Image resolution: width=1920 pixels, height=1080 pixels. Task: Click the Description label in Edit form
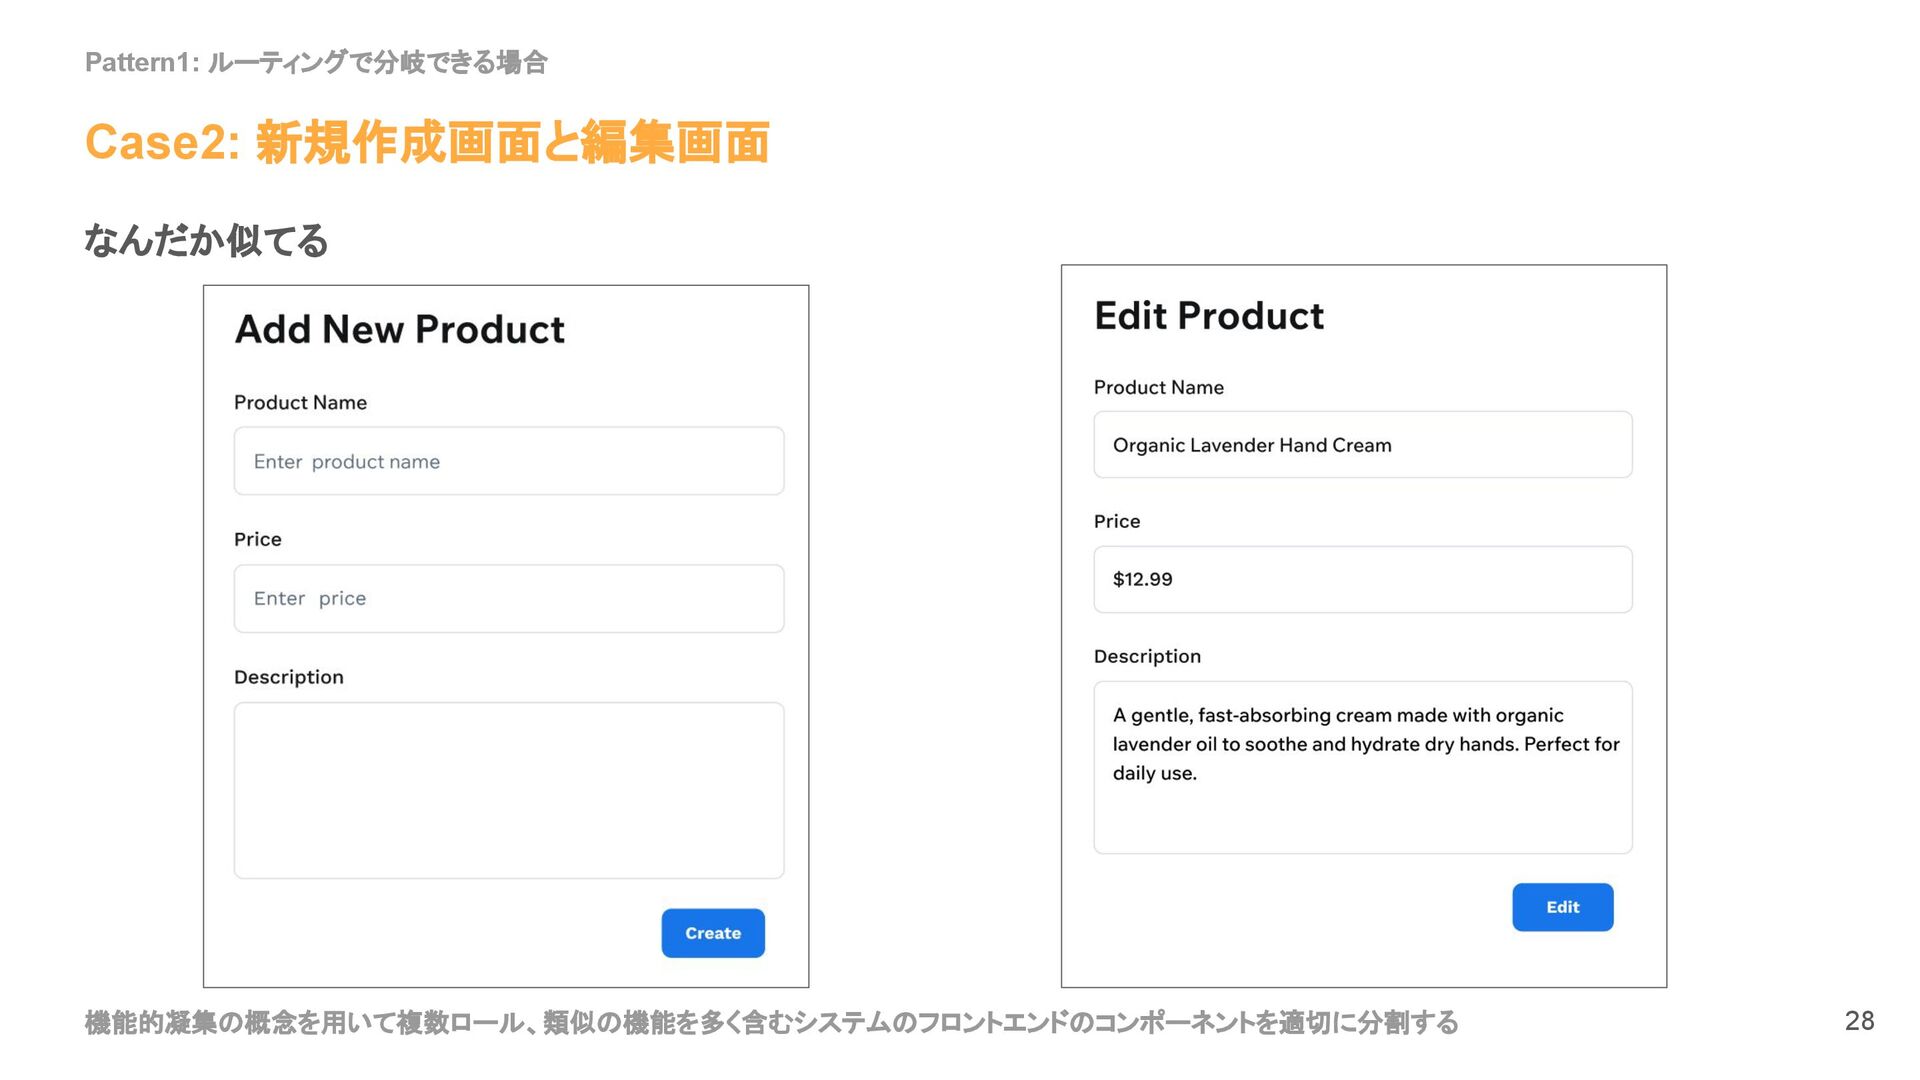1147,656
